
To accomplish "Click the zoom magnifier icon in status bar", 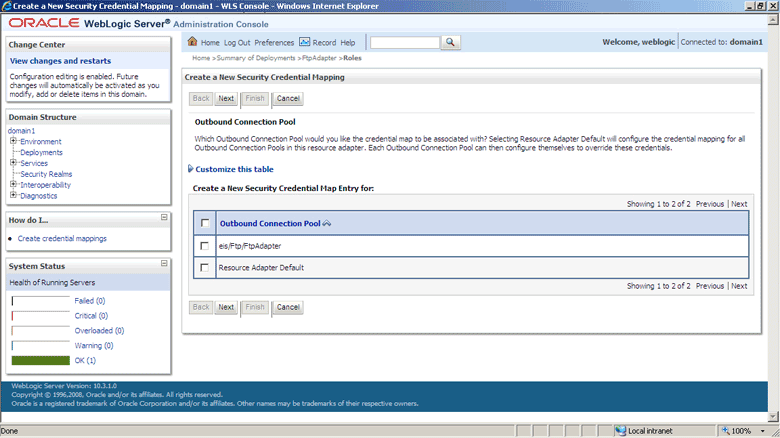I will (x=726, y=431).
